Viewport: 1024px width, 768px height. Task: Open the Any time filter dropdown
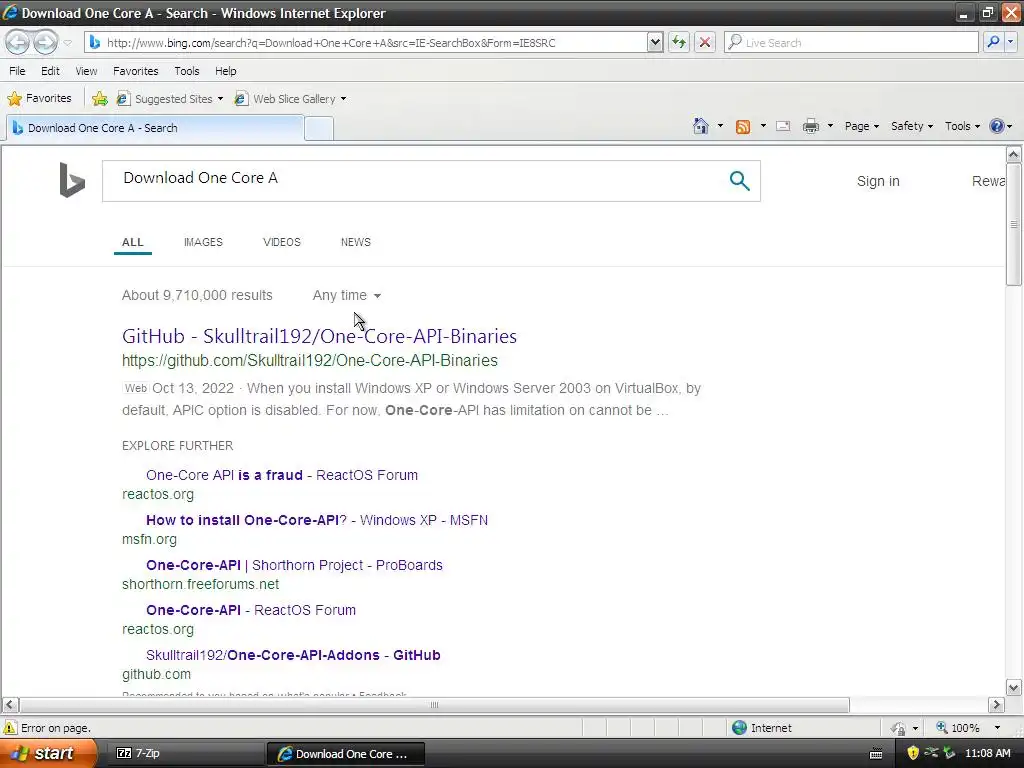347,295
